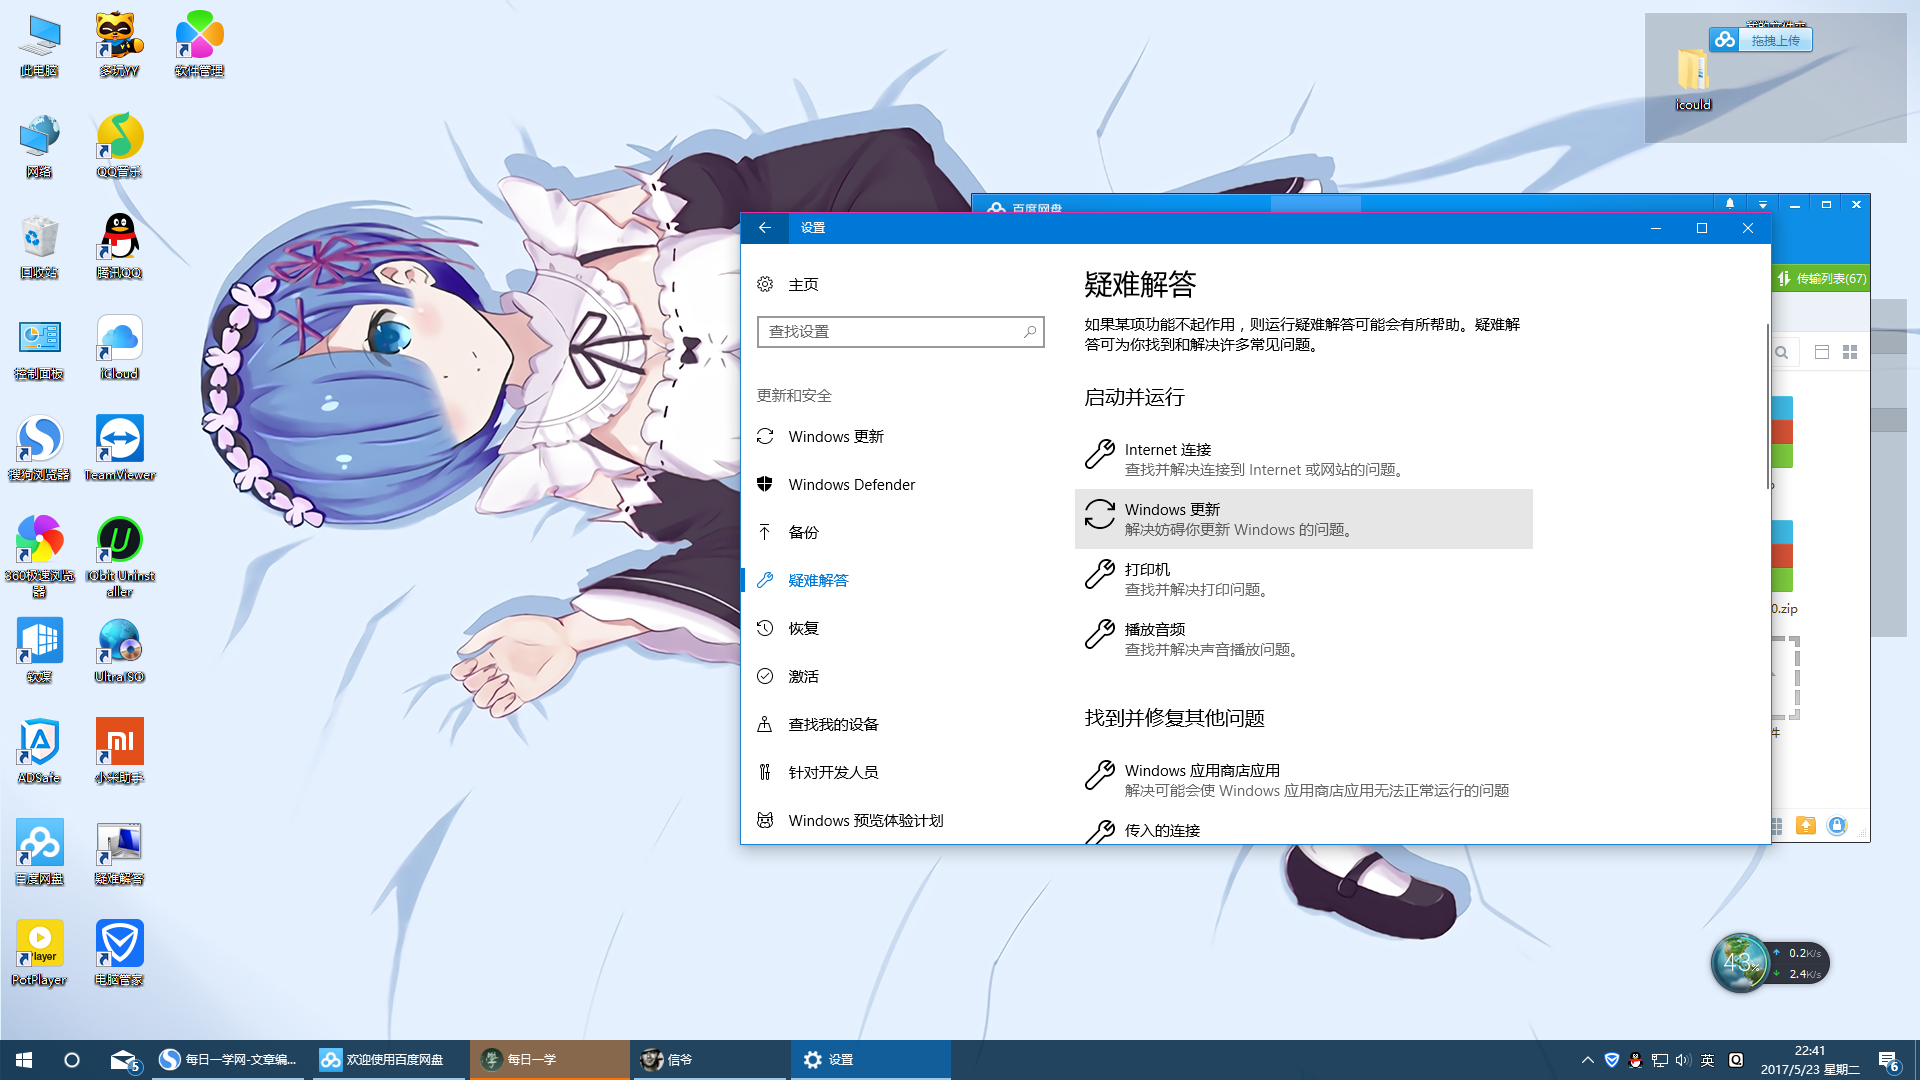Viewport: 1920px width, 1080px height.
Task: Open the Mail app on the taskbar
Action: pos(124,1060)
